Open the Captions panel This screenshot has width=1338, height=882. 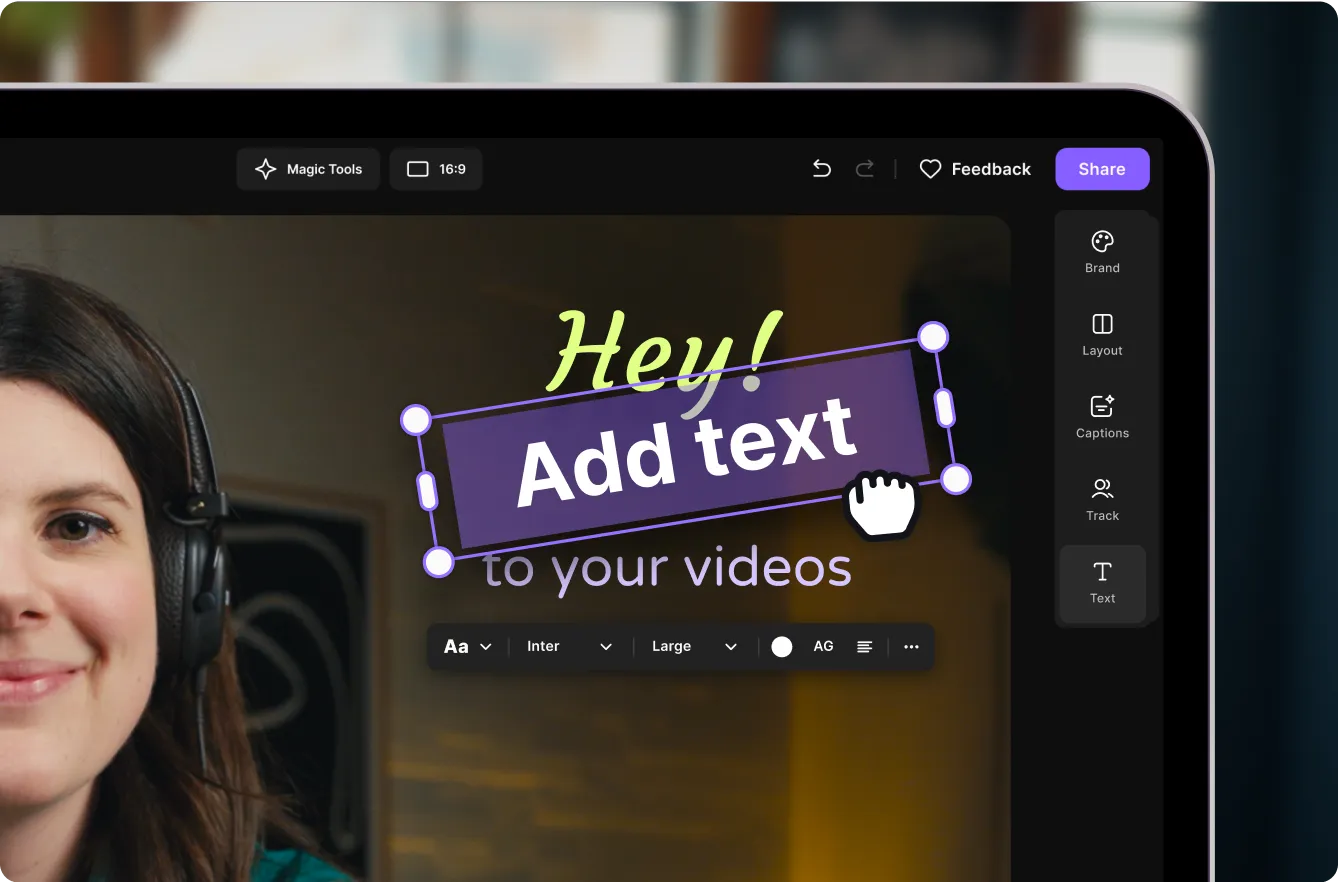coord(1102,417)
